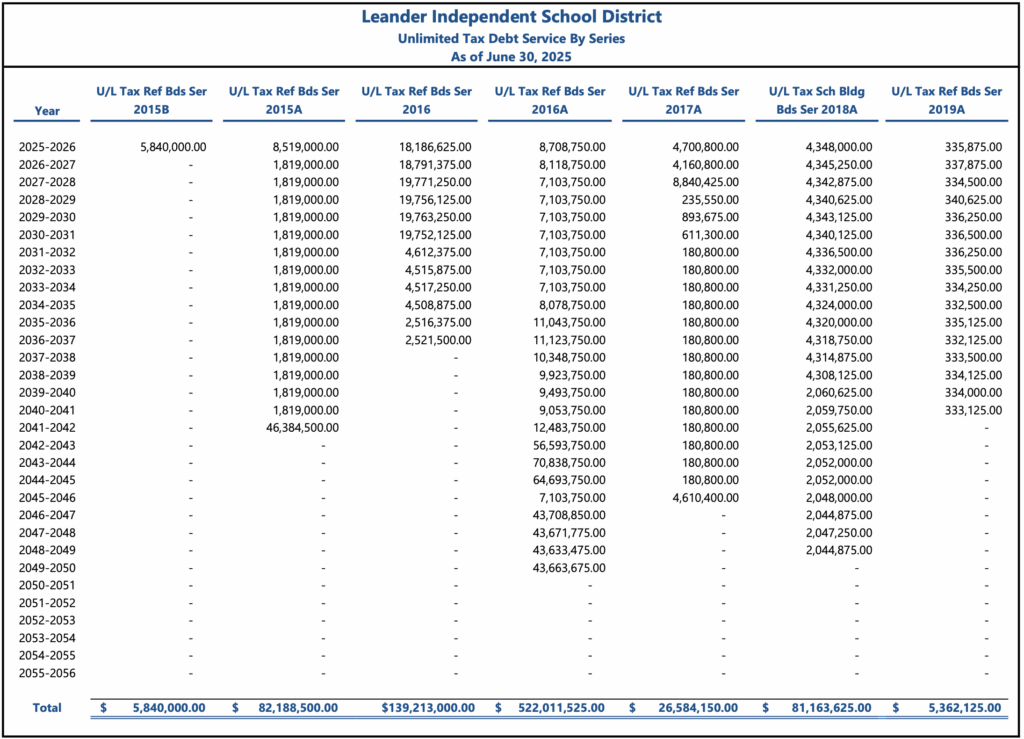Click the 611,300.00 cell
This screenshot has height=739, width=1024.
pos(711,235)
